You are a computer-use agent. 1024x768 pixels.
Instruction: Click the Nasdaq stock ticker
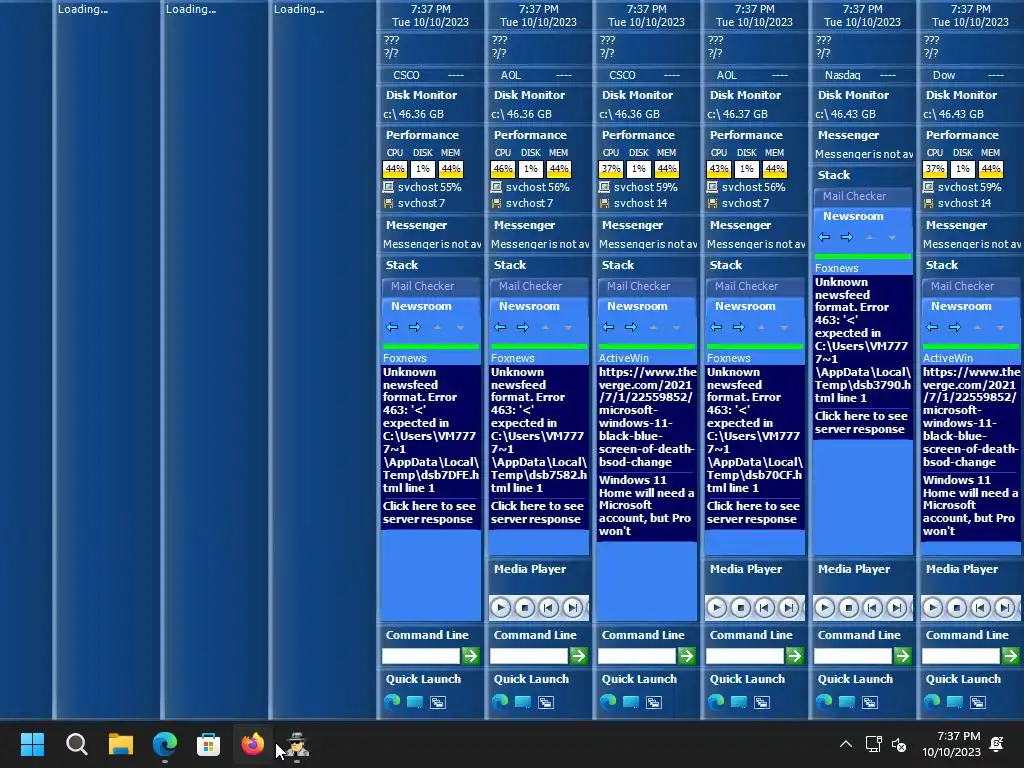[x=862, y=75]
